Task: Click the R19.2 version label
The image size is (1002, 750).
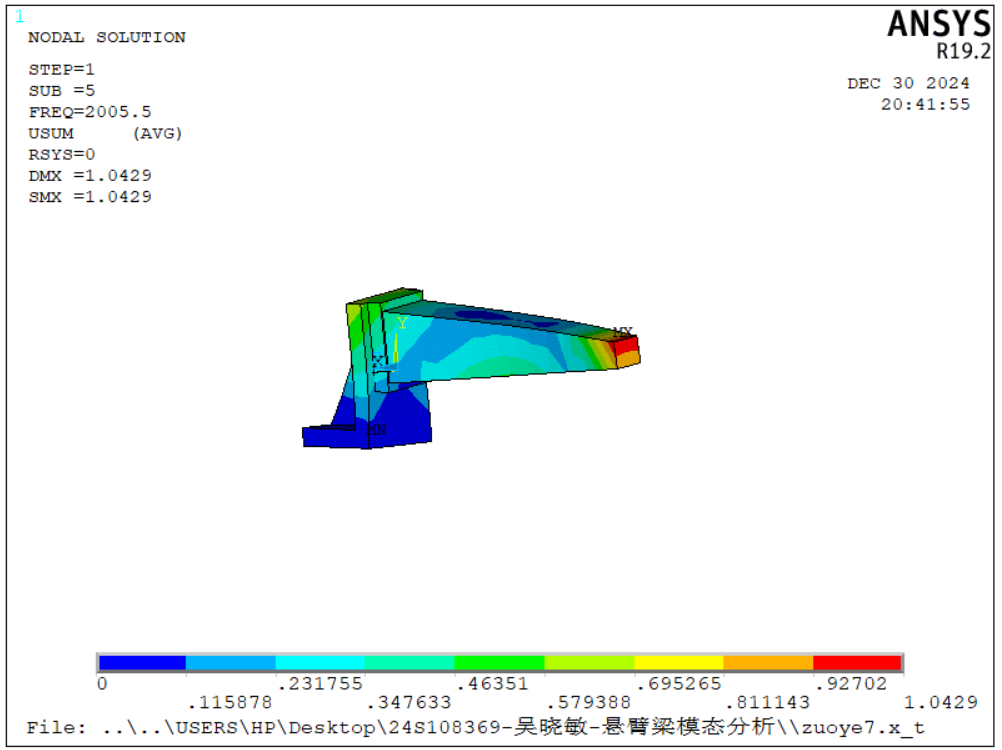Action: (964, 51)
